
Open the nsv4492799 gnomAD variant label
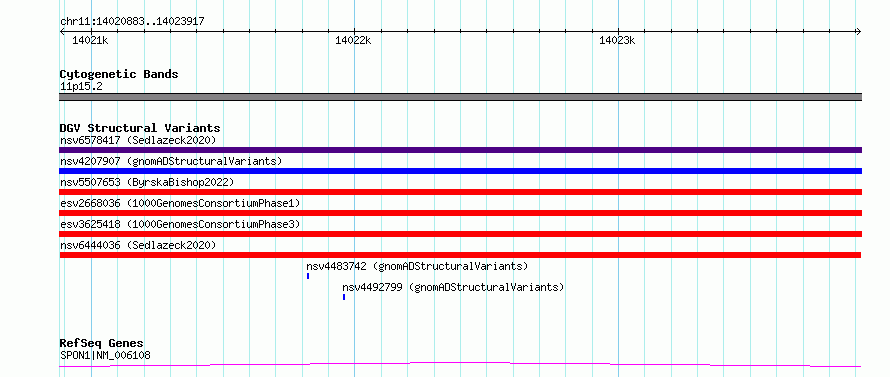click(x=453, y=287)
